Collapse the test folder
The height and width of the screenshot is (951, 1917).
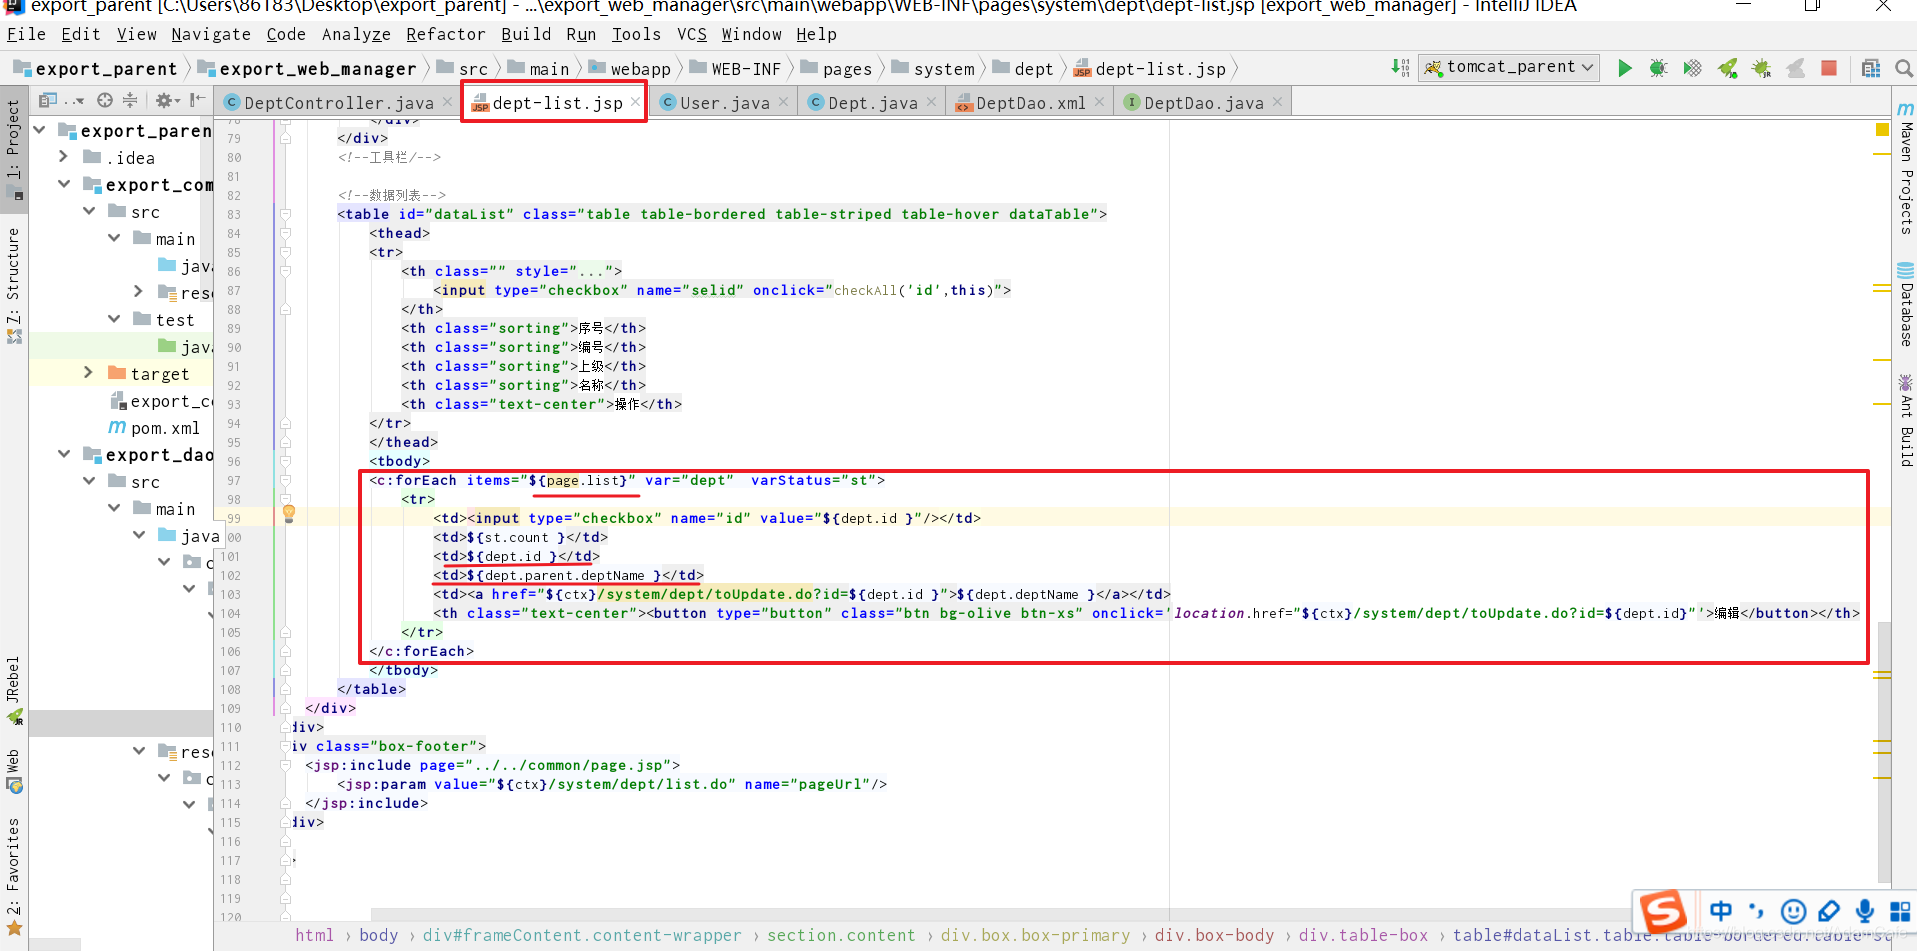[114, 319]
